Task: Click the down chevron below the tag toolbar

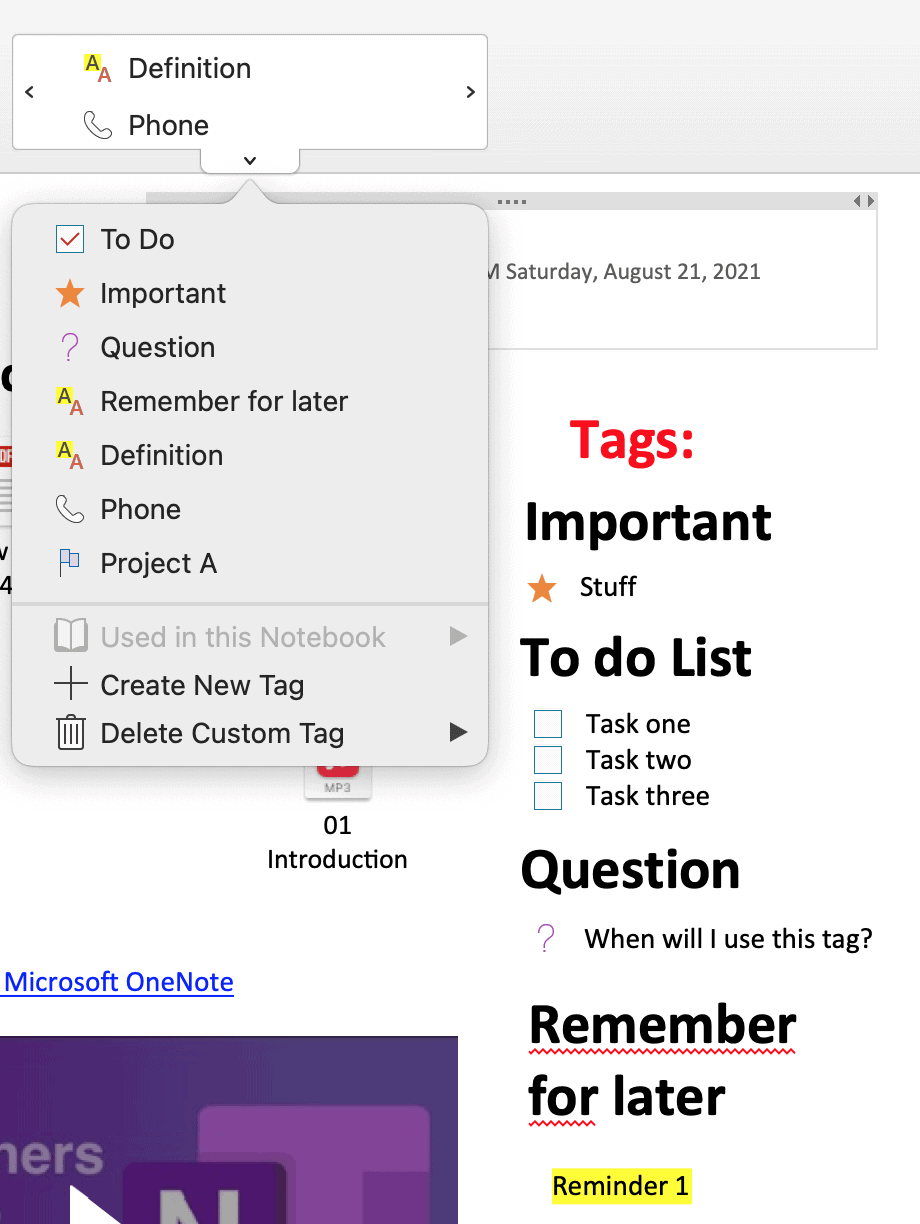Action: 249,160
